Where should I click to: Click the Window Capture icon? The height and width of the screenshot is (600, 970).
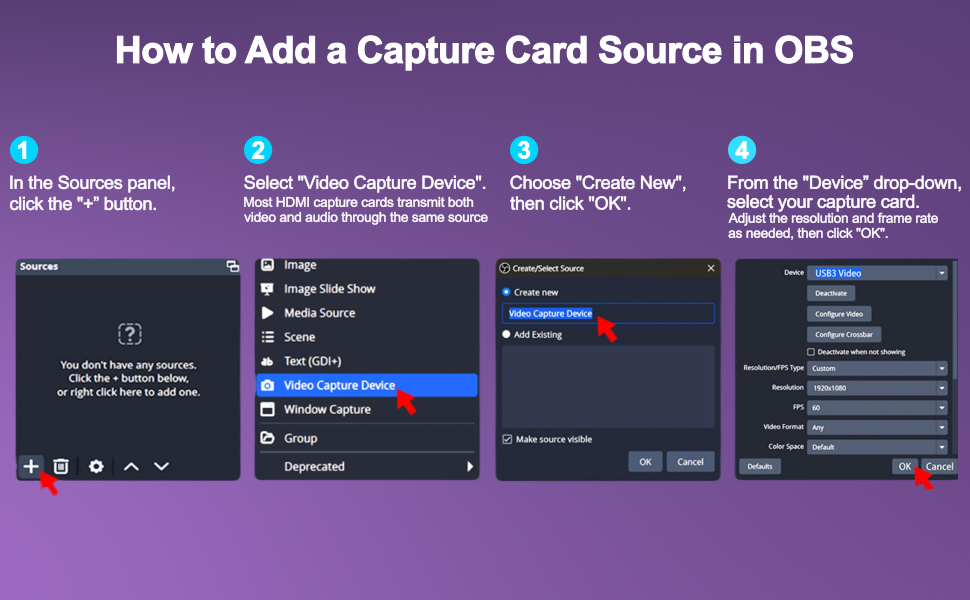267,409
